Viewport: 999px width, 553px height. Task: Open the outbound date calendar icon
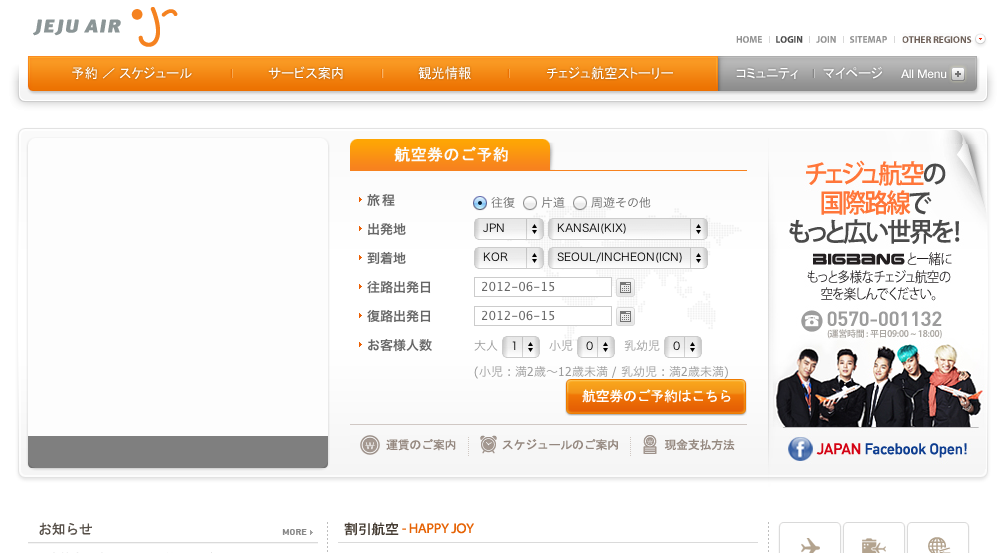[626, 287]
